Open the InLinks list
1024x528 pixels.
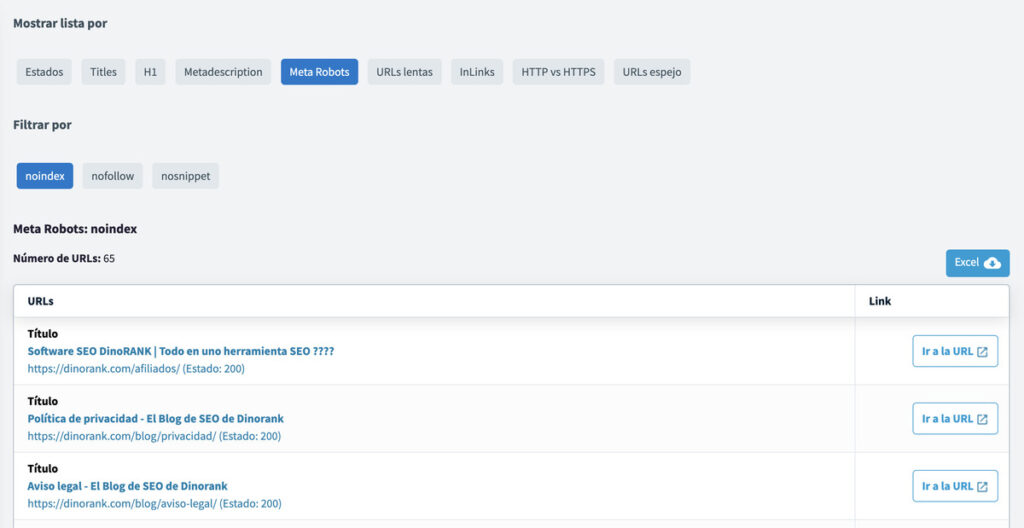[x=477, y=72]
